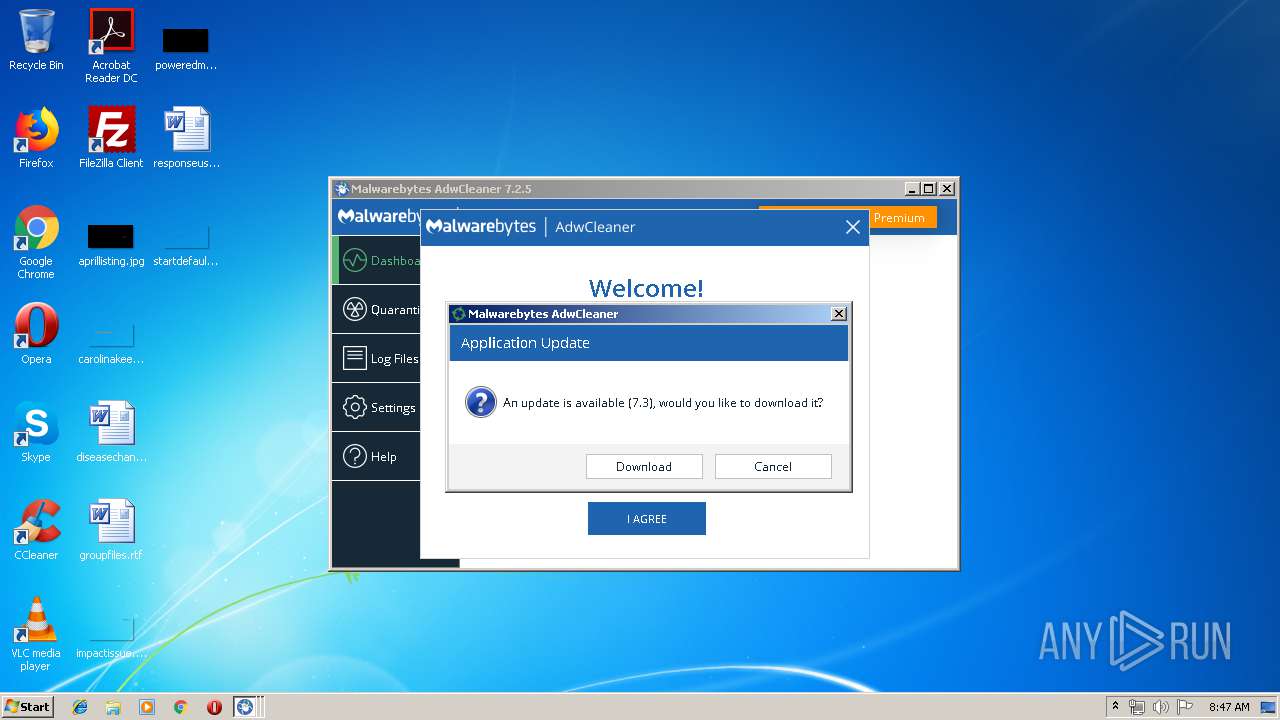This screenshot has width=1280, height=720.
Task: Select the diseasechan... Word document
Action: tap(111, 432)
